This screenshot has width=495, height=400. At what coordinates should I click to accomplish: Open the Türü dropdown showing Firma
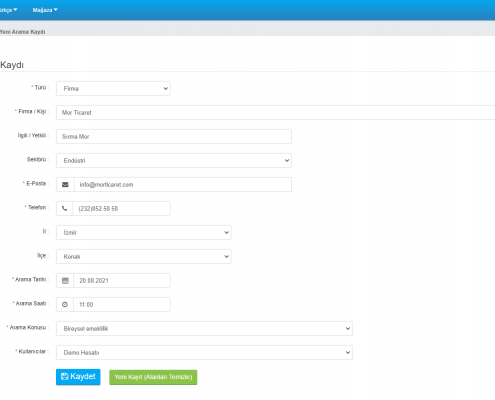pyautogui.click(x=113, y=89)
